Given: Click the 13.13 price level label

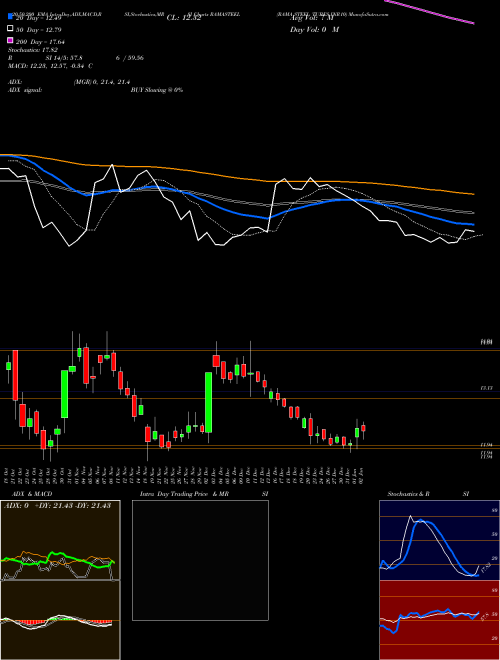Looking at the screenshot, I should 487,388.
